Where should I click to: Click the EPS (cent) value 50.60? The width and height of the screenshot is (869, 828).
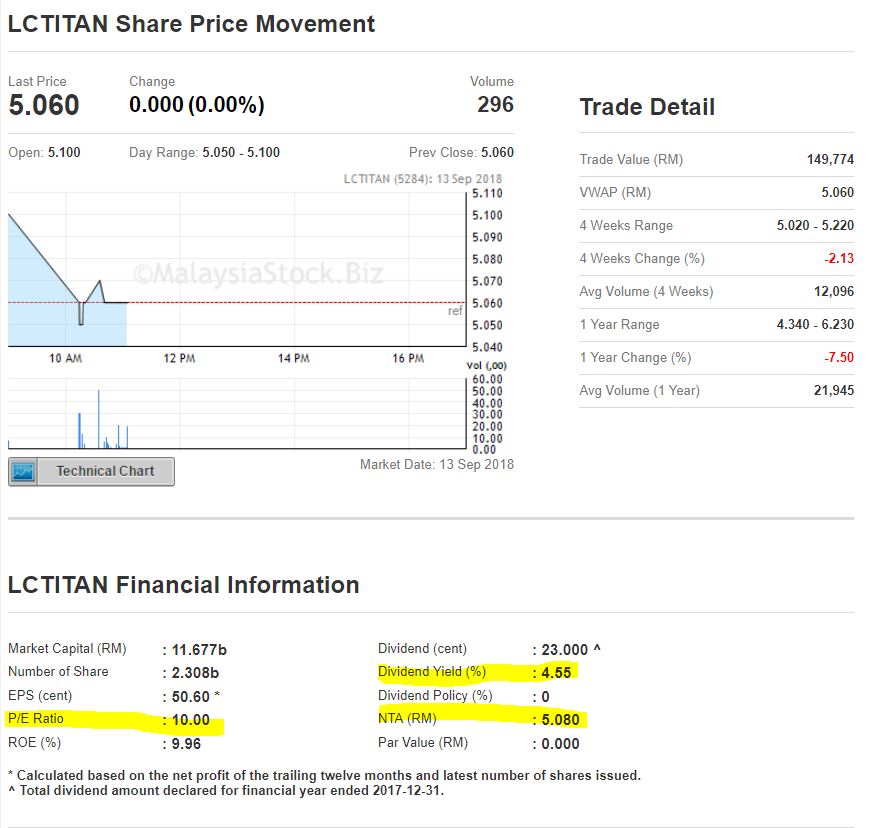[x=191, y=697]
